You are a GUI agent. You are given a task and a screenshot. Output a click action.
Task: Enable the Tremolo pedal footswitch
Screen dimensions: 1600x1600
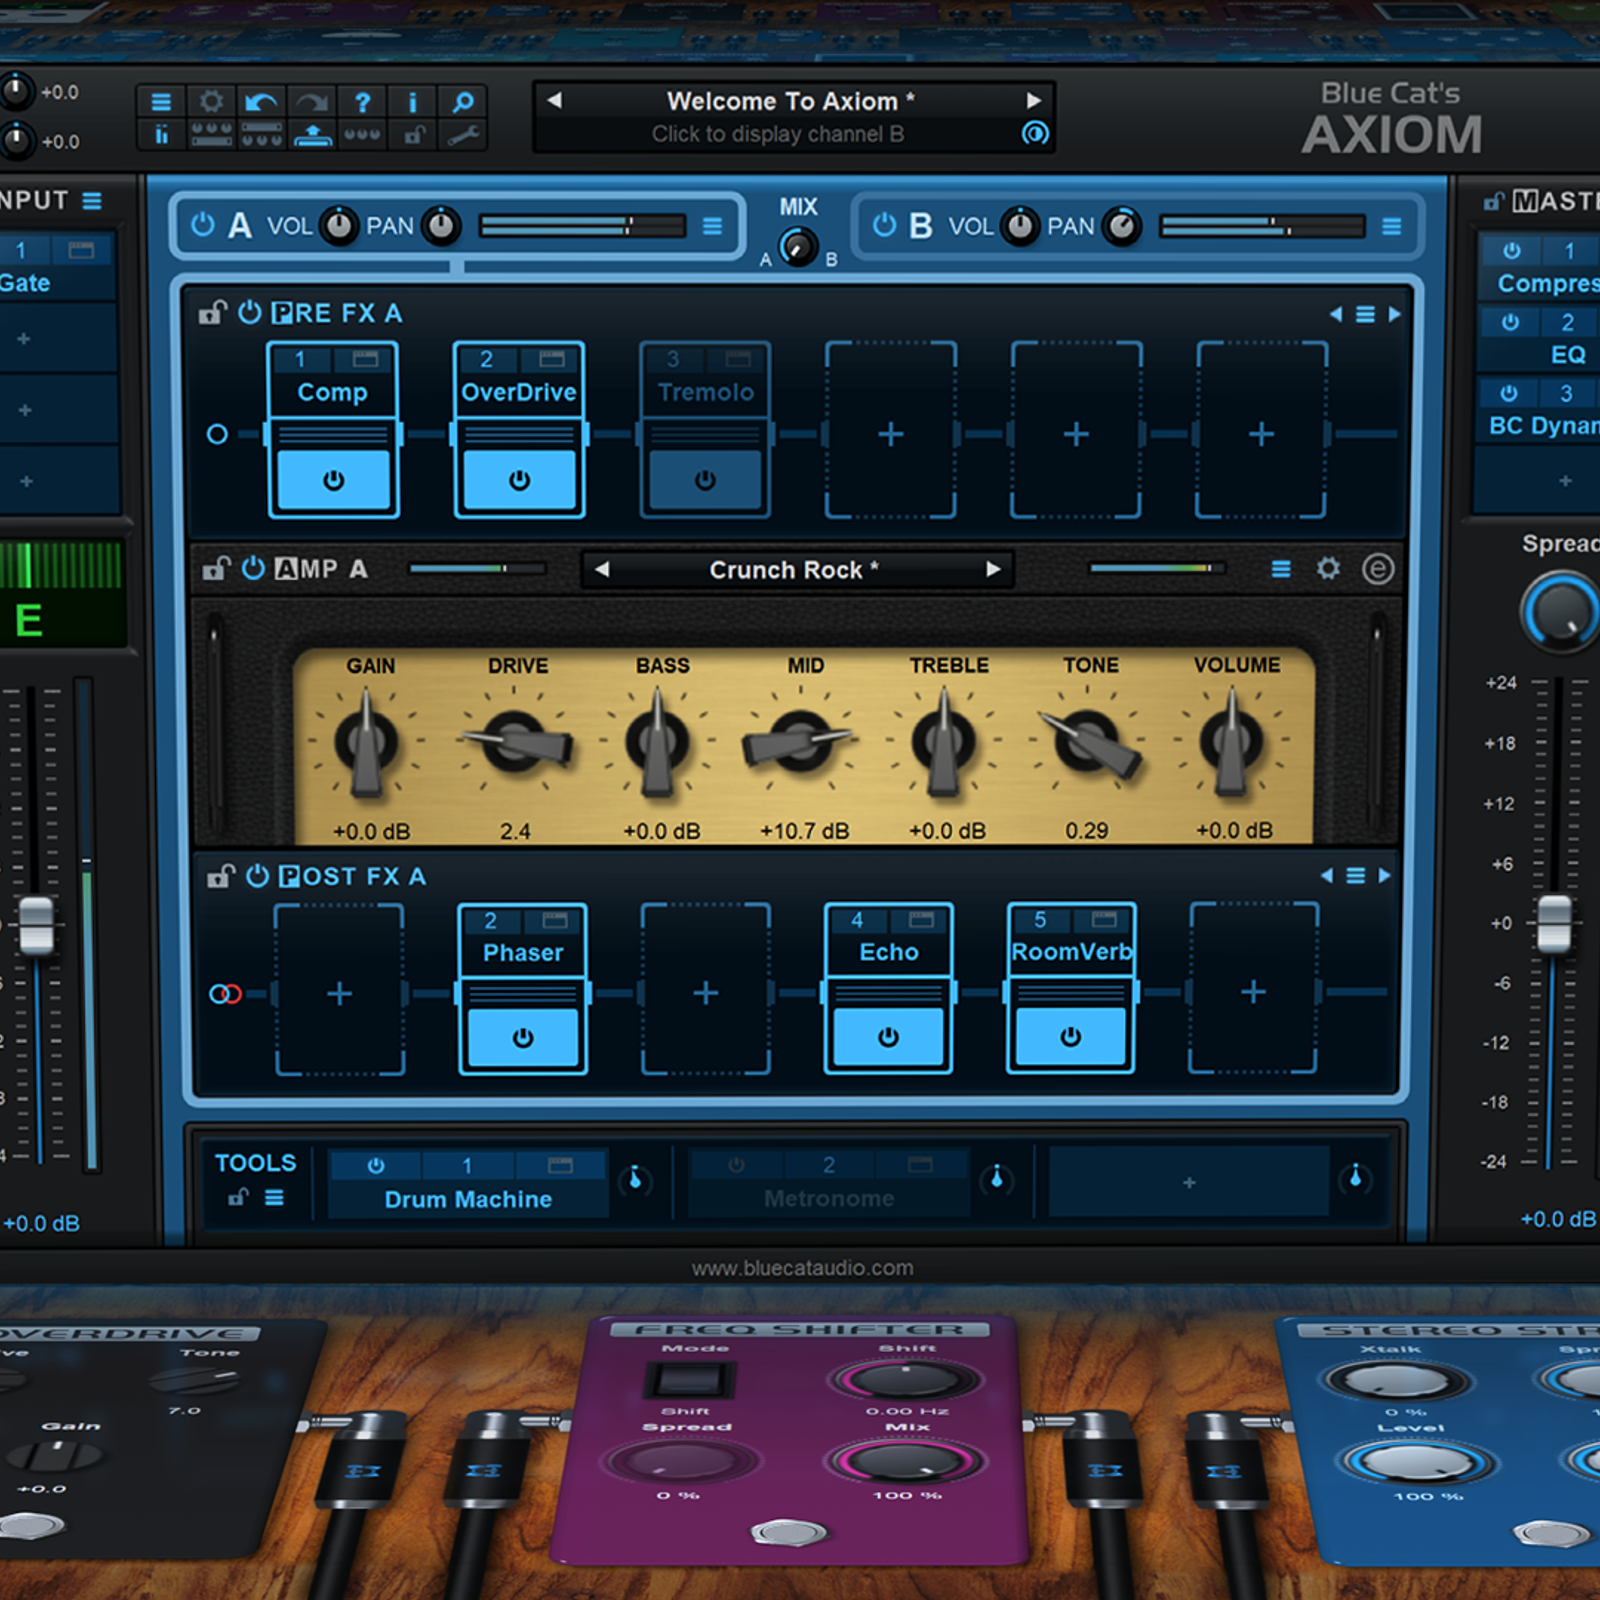pos(705,480)
